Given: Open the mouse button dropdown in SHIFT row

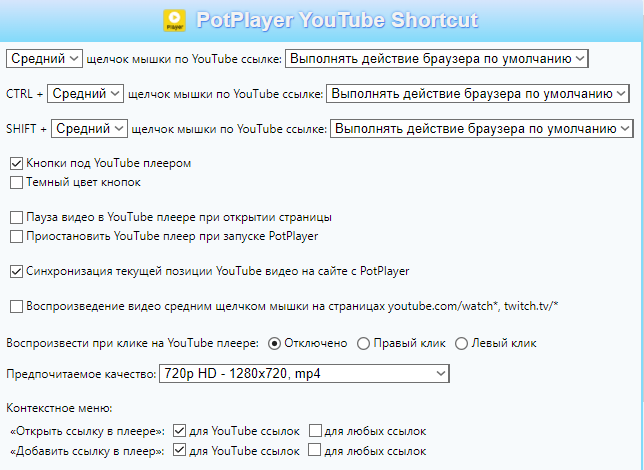Looking at the screenshot, I should pos(90,129).
